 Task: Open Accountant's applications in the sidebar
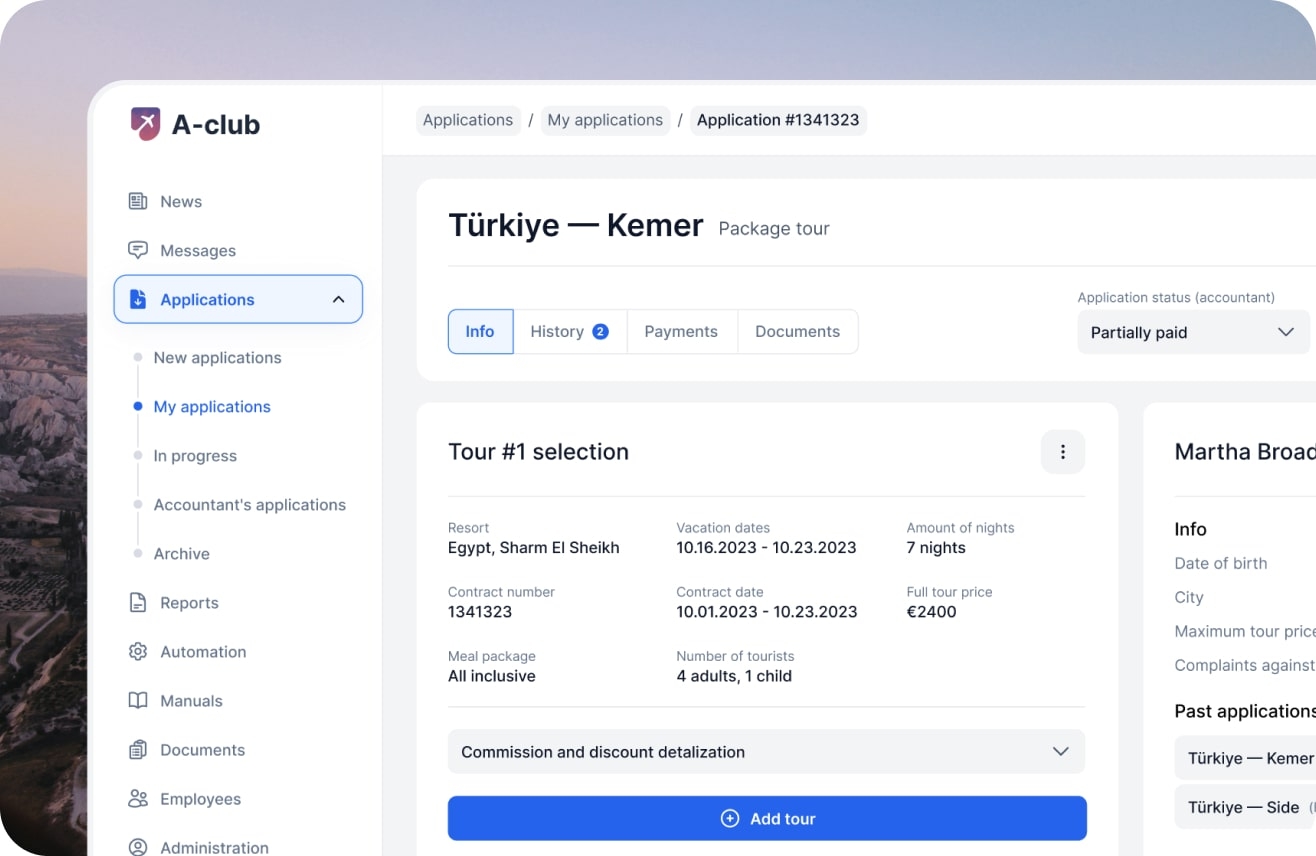[249, 505]
